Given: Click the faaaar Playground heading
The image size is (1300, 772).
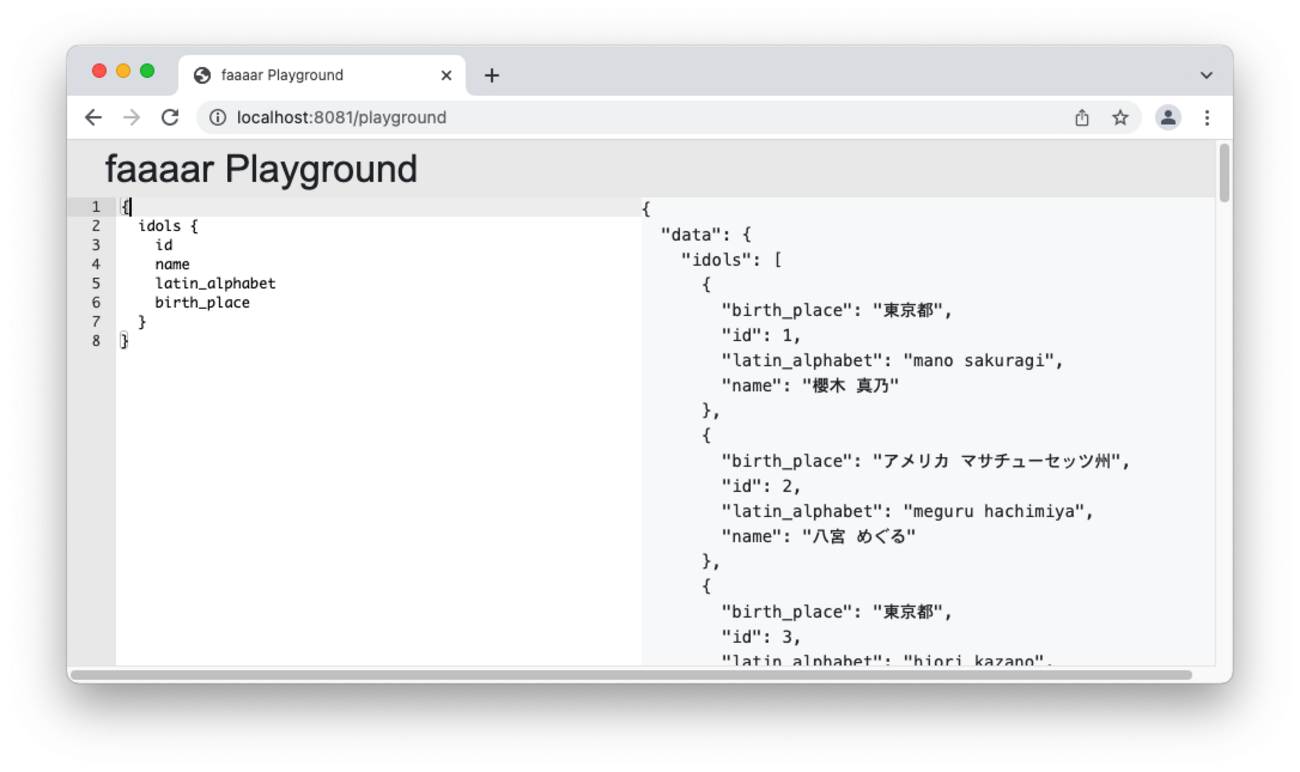Looking at the screenshot, I should (261, 169).
